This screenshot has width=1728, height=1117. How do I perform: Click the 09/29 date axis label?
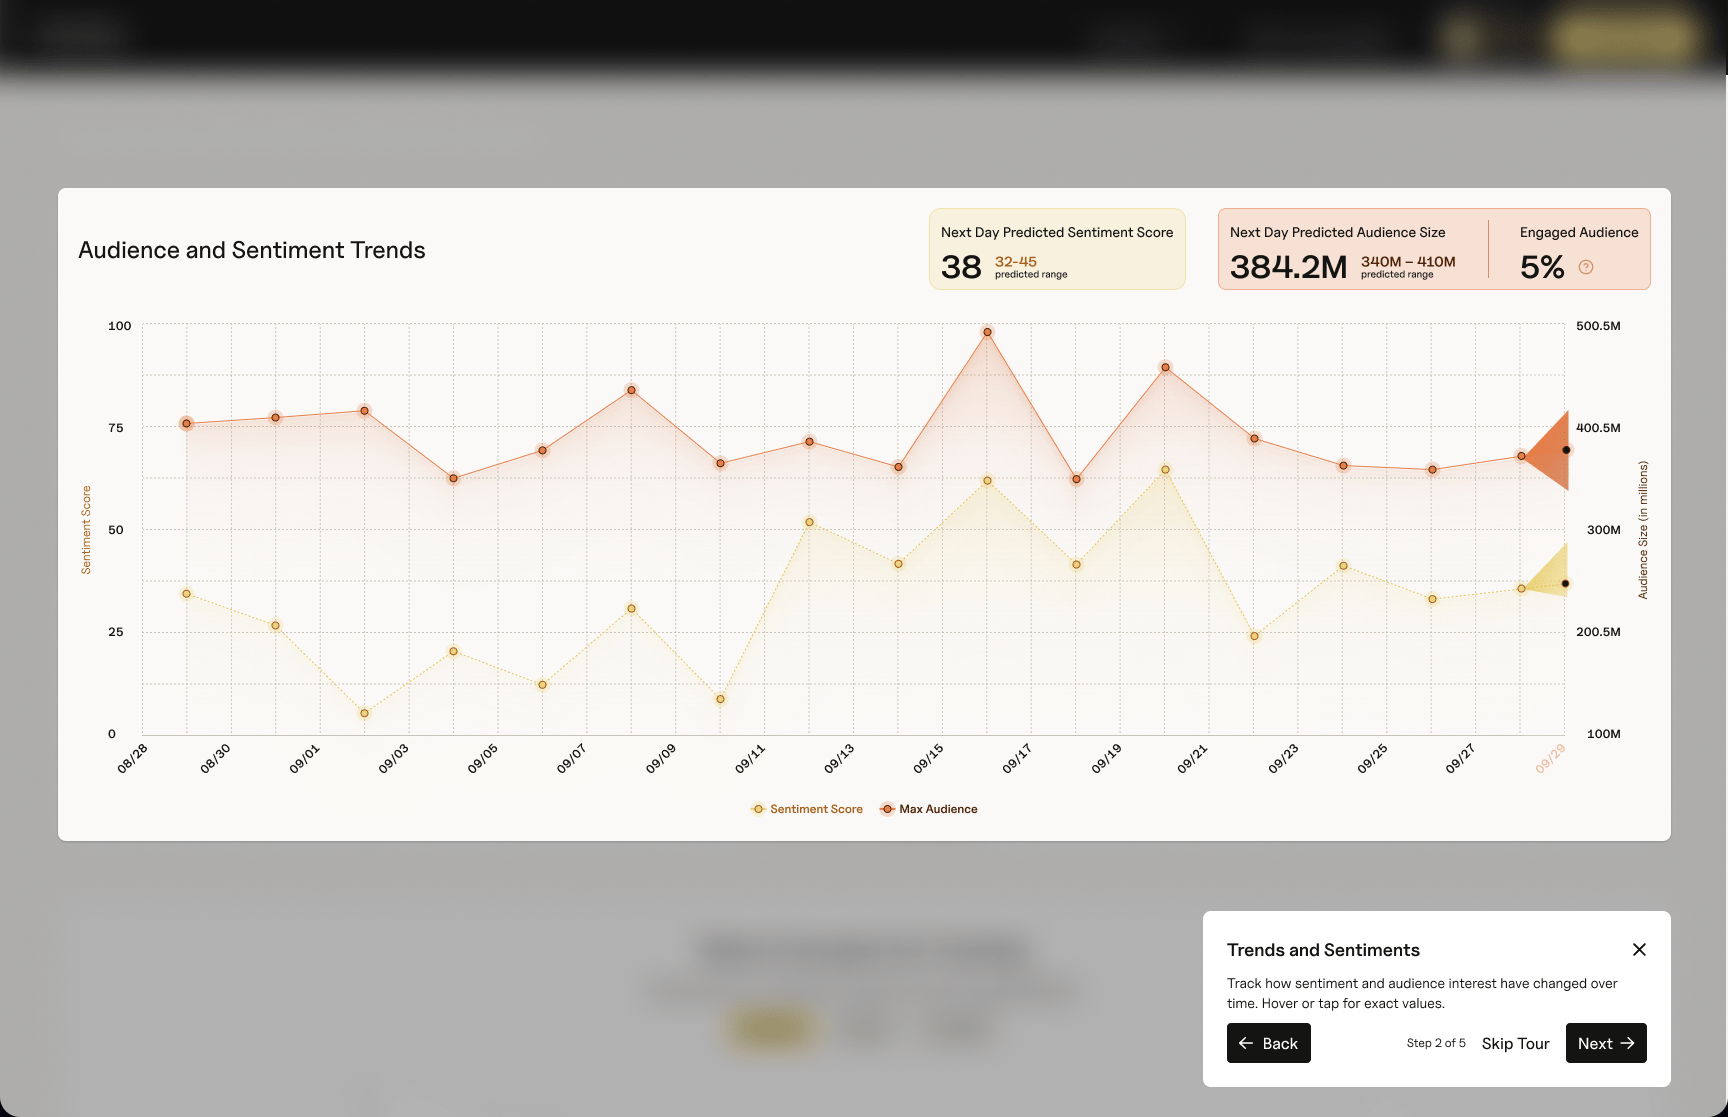[x=1550, y=758]
